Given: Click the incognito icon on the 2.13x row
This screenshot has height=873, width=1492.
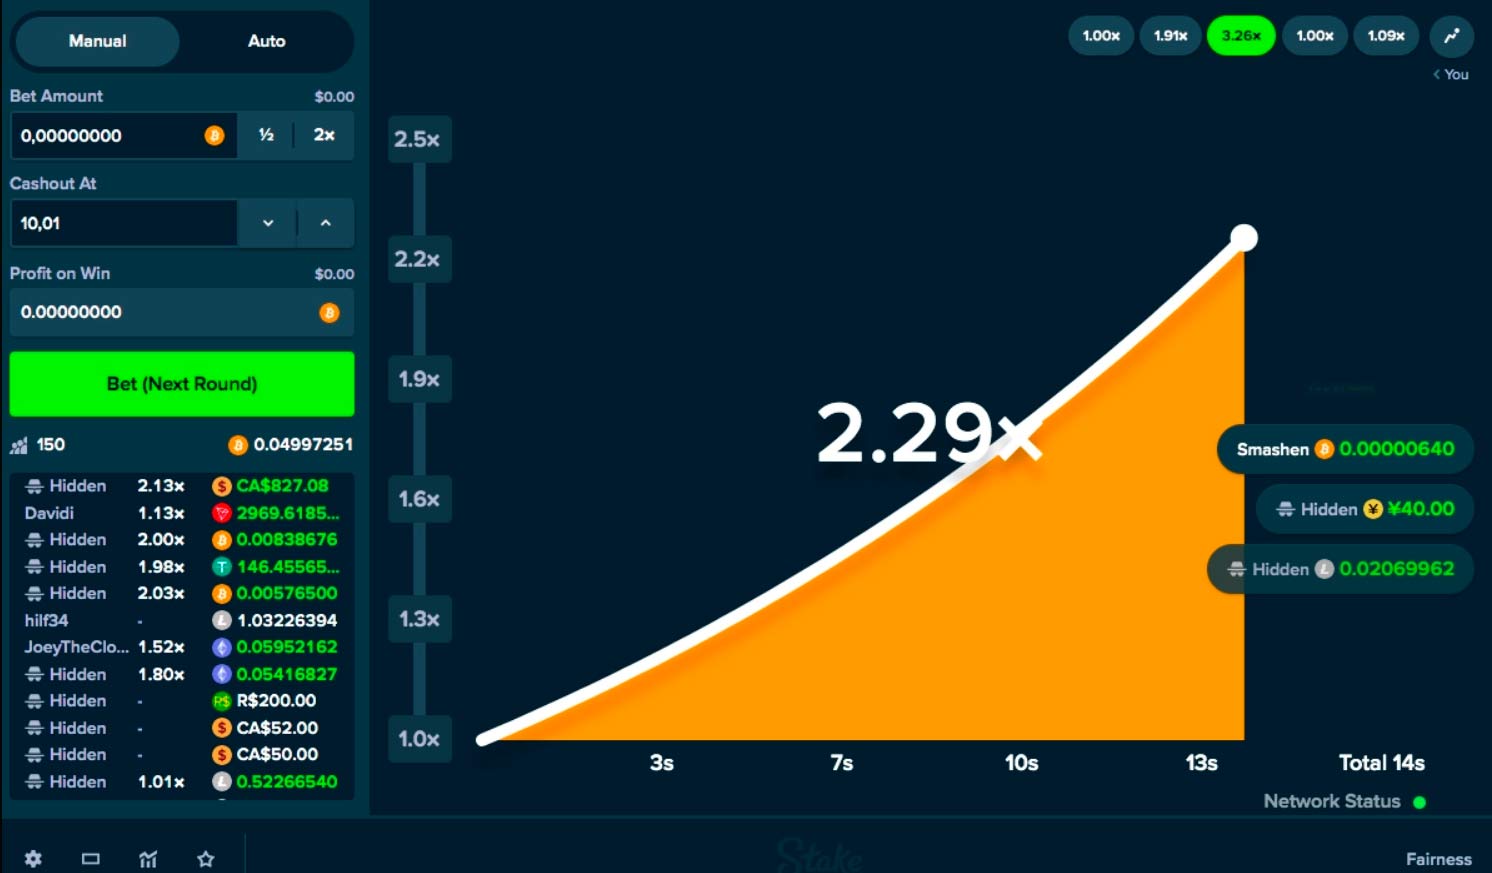Looking at the screenshot, I should coord(34,486).
